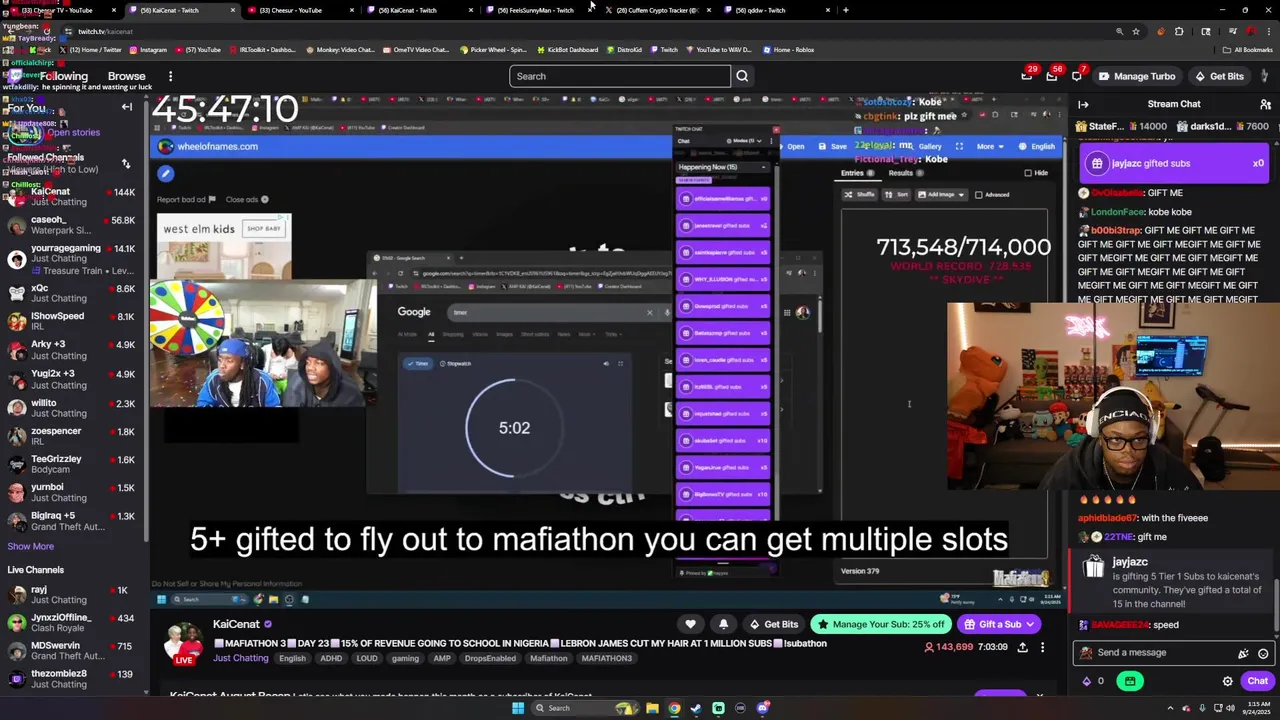The image size is (1280, 720).
Task: Click the Get Bits button in the top bar
Action: pyautogui.click(x=1219, y=76)
